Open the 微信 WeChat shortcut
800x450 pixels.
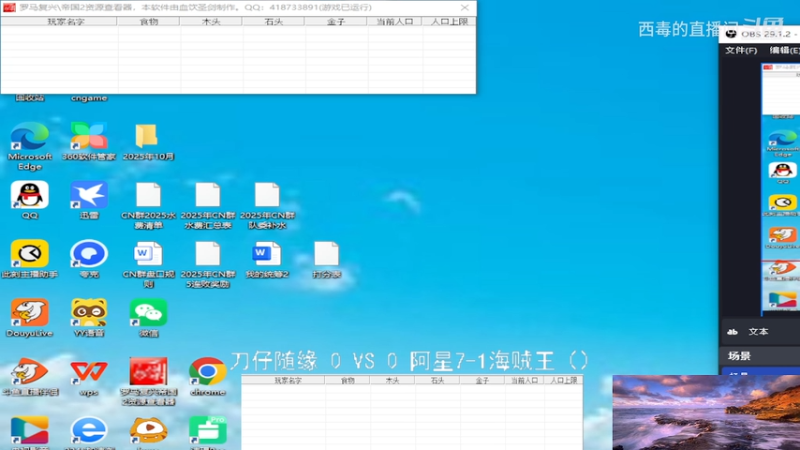point(148,317)
